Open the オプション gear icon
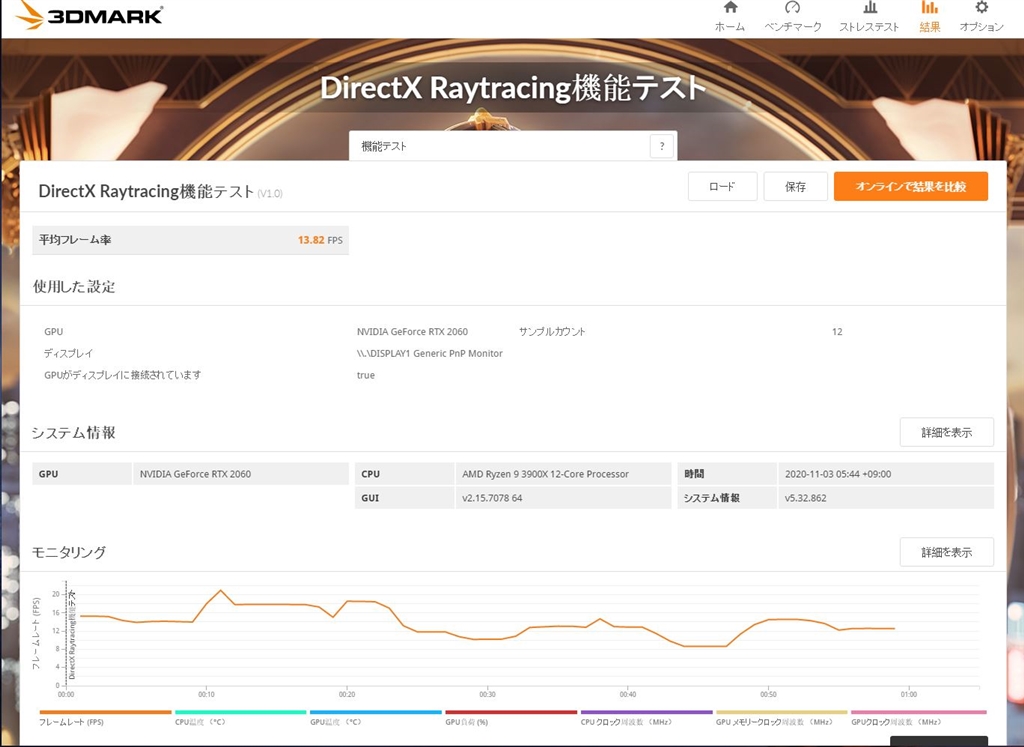 (x=981, y=8)
